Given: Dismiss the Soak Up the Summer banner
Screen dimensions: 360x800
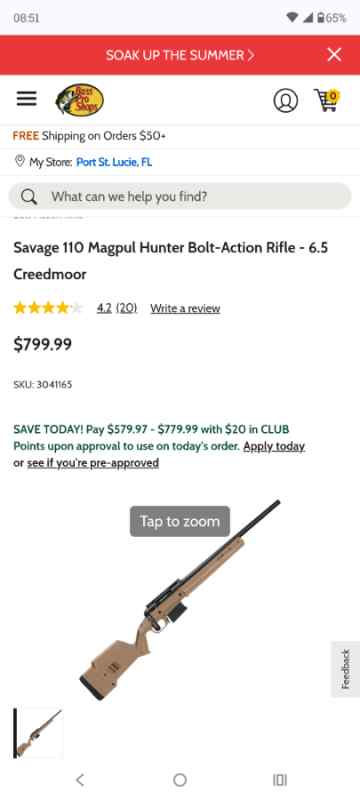Looking at the screenshot, I should click(x=335, y=55).
